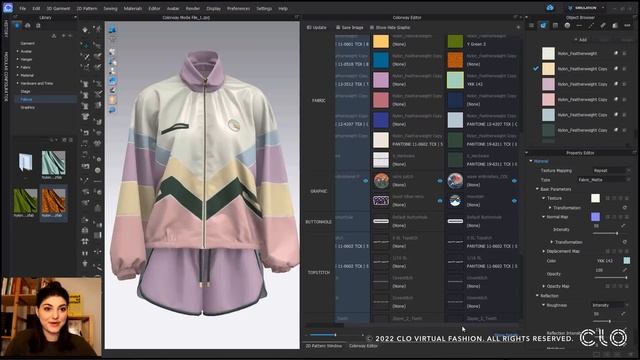The height and width of the screenshot is (360, 640).
Task: Click the yellow fabric swatch in Colorway Editor
Action: point(381,41)
